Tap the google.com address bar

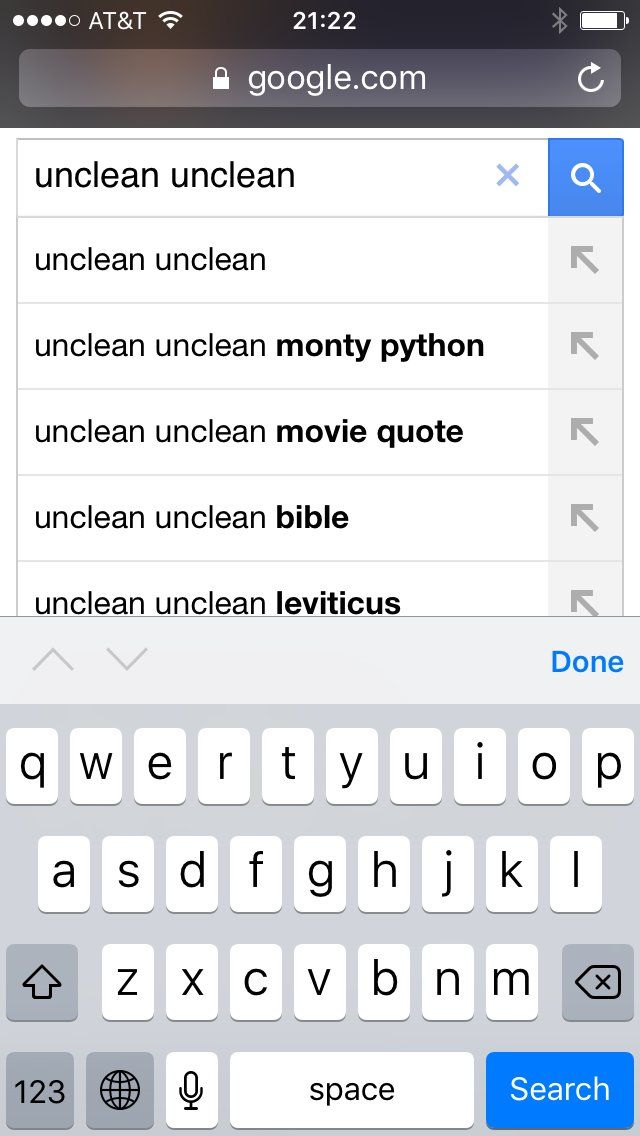pos(320,78)
